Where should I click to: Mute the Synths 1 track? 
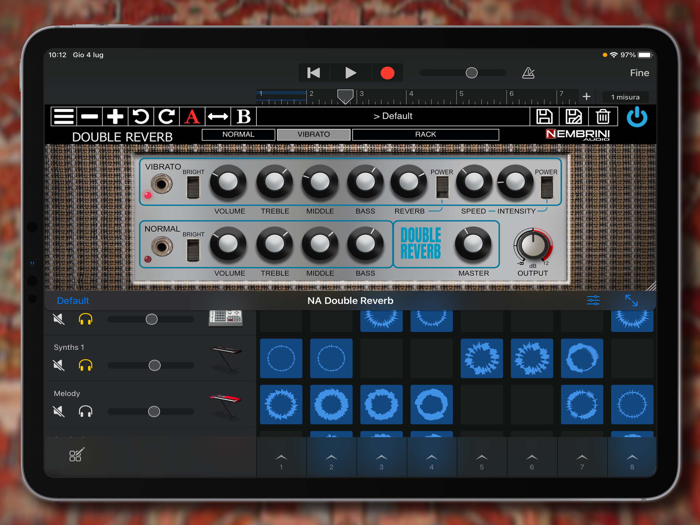58,365
